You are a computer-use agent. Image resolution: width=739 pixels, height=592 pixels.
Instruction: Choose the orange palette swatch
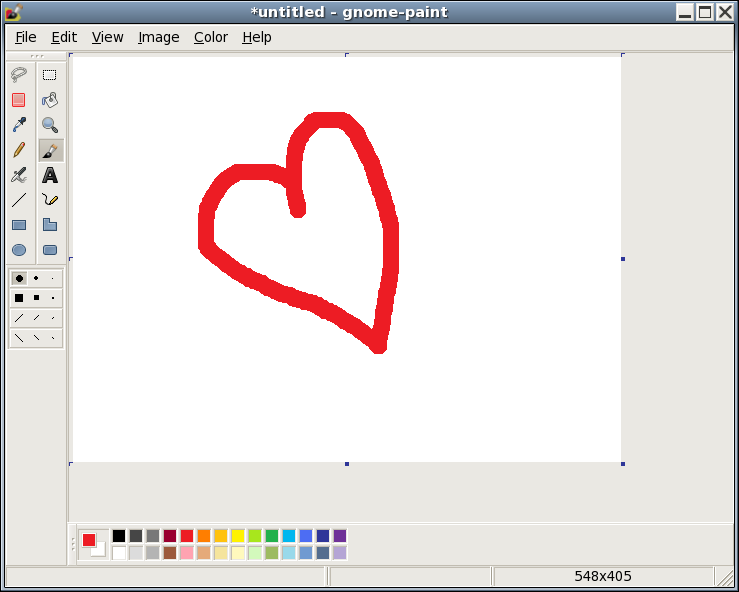click(x=204, y=536)
